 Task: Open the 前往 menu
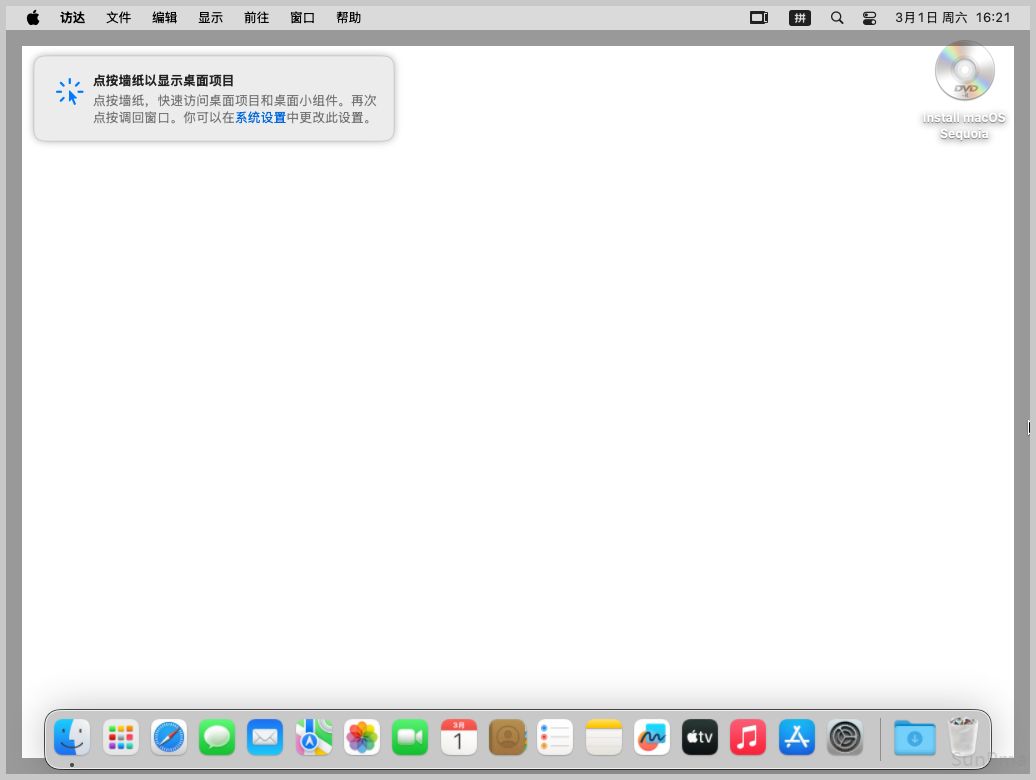pyautogui.click(x=256, y=18)
